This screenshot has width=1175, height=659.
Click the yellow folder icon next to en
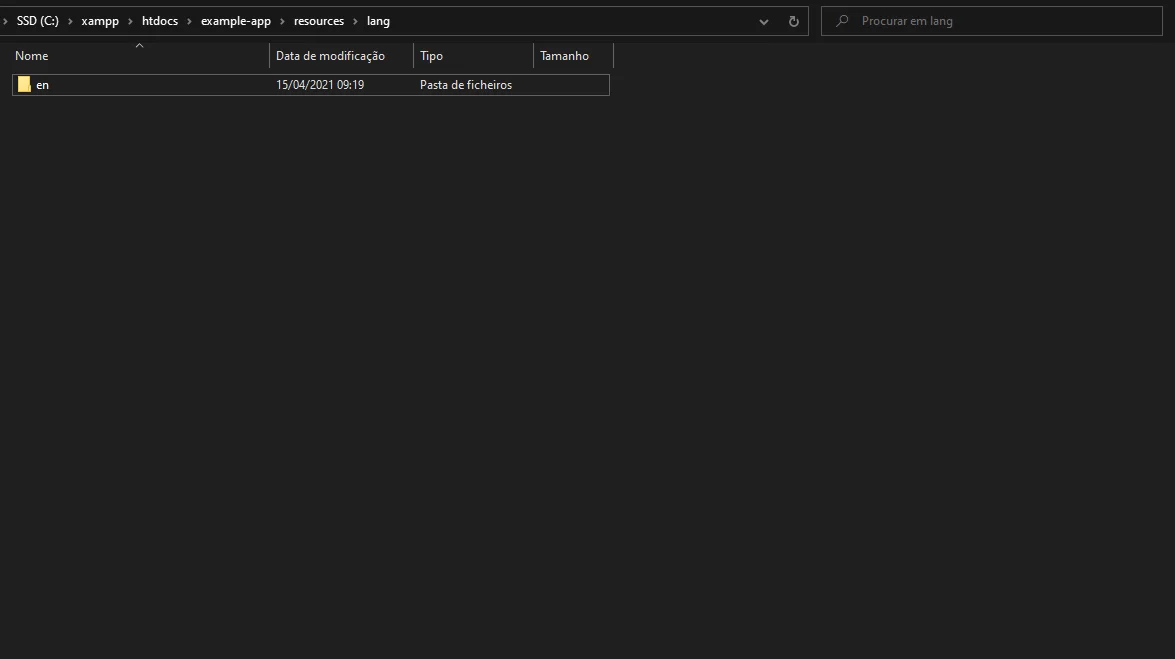click(24, 85)
